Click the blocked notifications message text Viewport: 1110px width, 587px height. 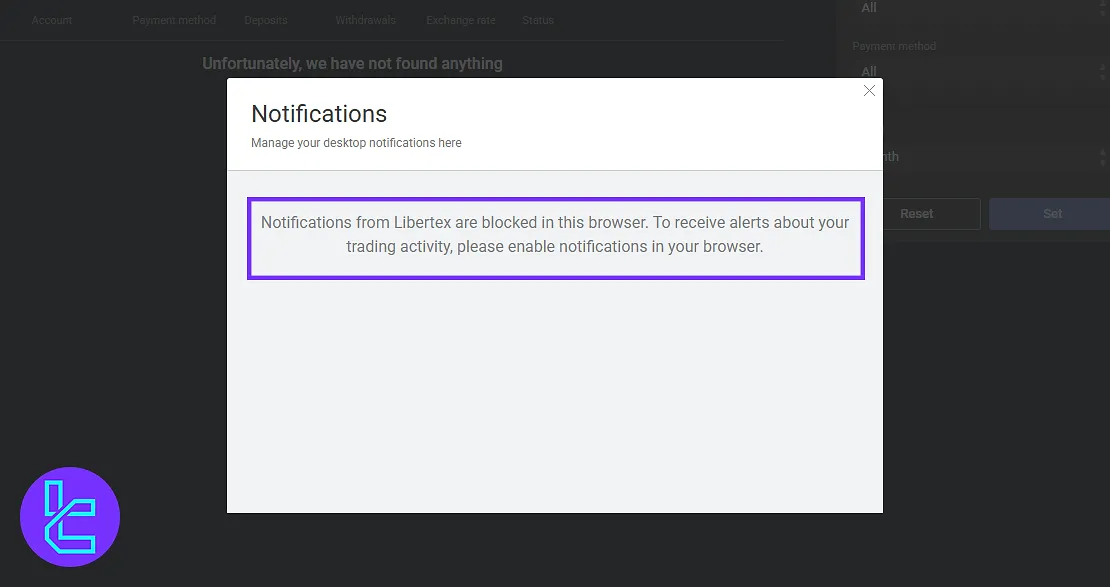click(x=555, y=234)
